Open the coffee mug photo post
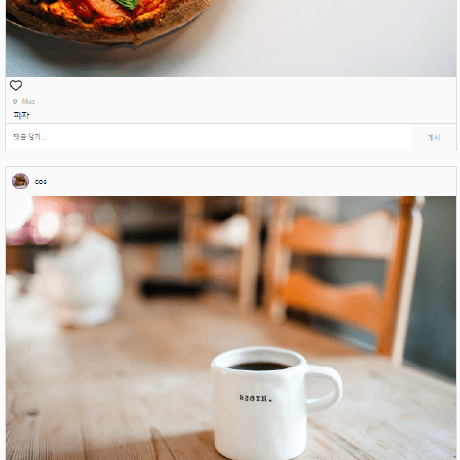The image size is (460, 460). coord(231,328)
